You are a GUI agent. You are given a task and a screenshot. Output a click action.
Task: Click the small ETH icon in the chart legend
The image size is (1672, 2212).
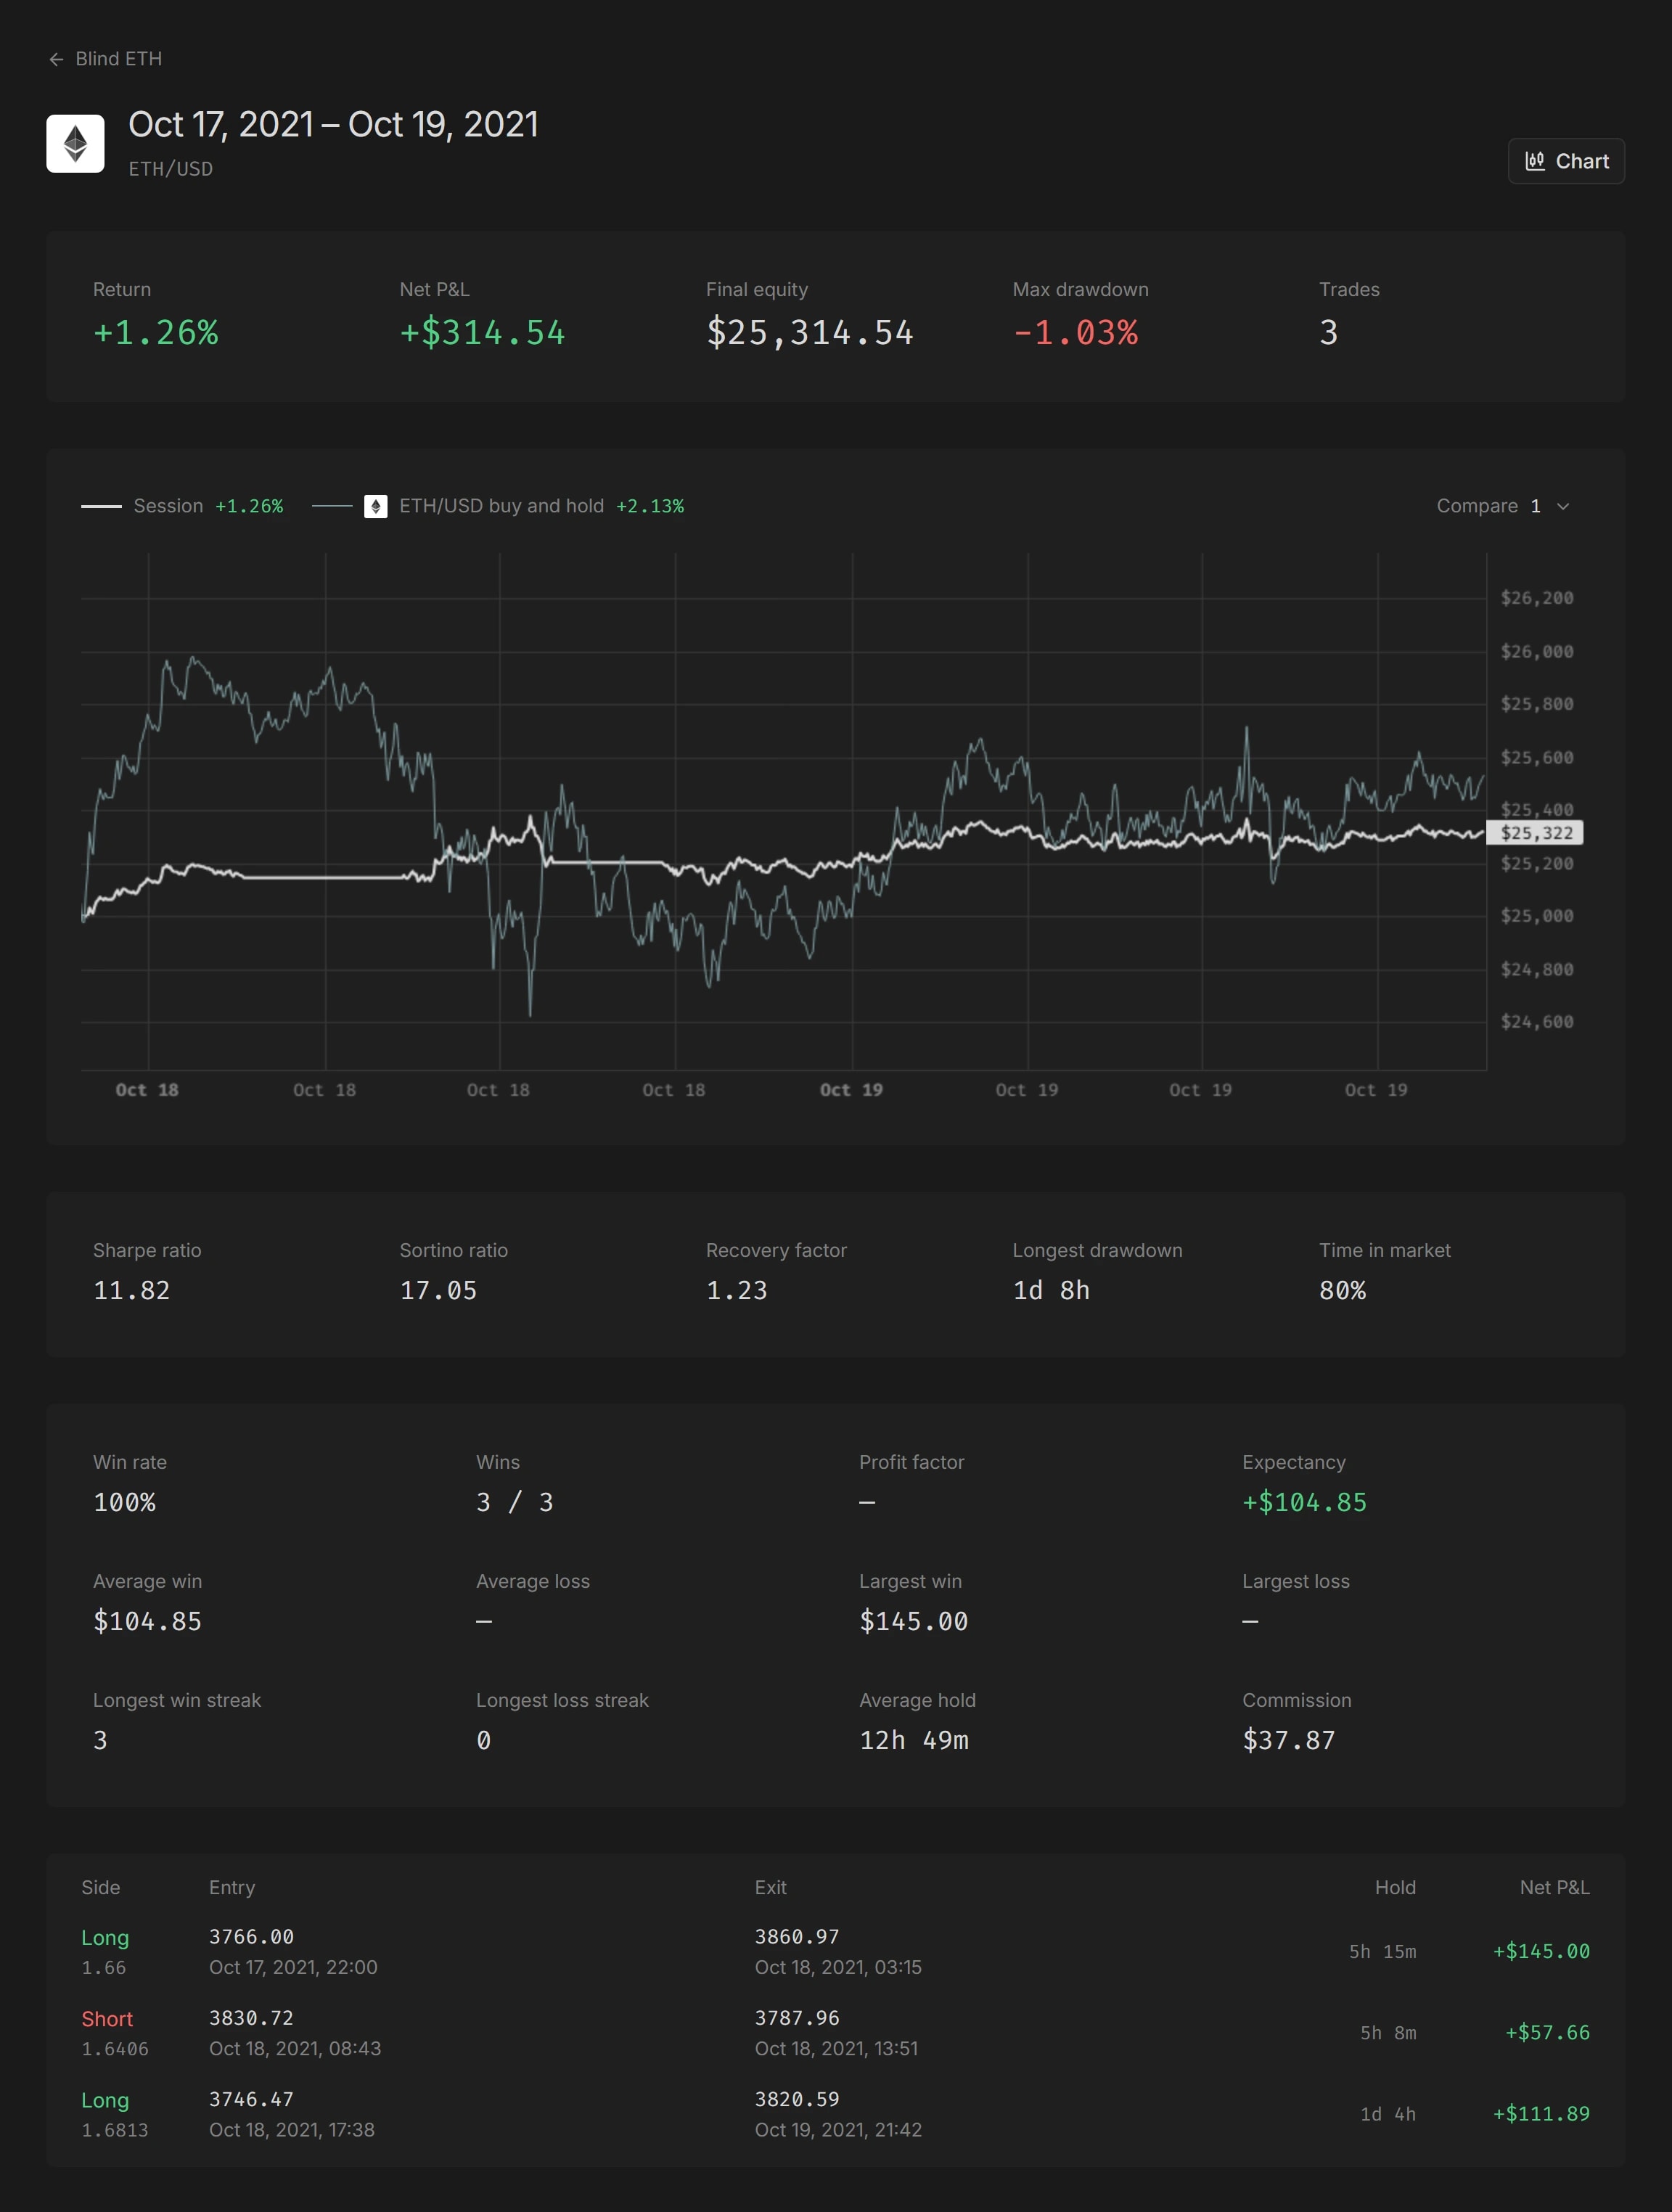(376, 506)
